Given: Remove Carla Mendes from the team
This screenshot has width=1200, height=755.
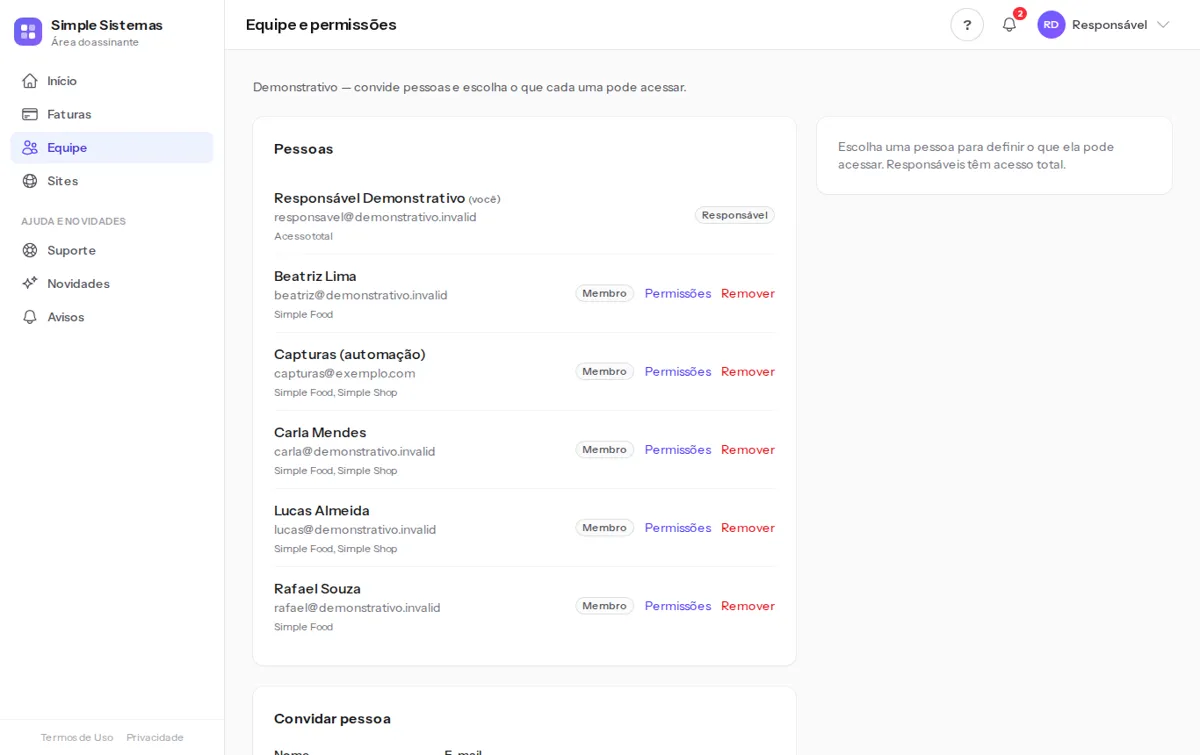Looking at the screenshot, I should (x=748, y=449).
